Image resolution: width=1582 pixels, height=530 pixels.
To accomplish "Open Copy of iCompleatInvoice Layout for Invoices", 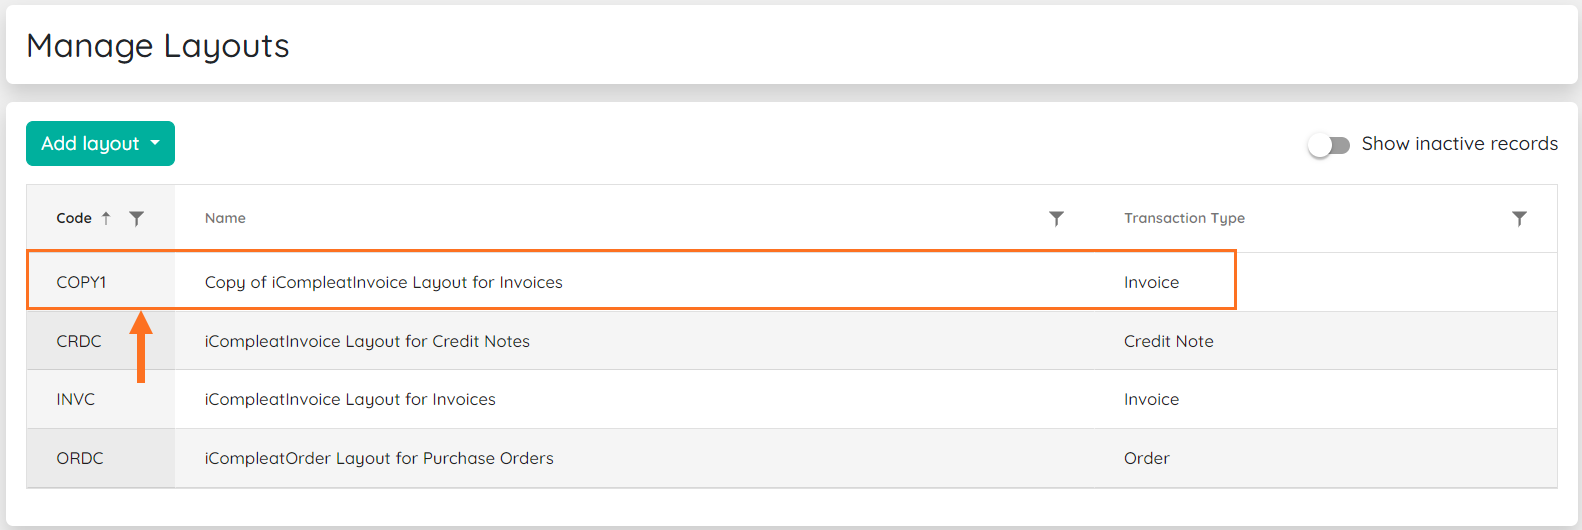I will coord(384,282).
